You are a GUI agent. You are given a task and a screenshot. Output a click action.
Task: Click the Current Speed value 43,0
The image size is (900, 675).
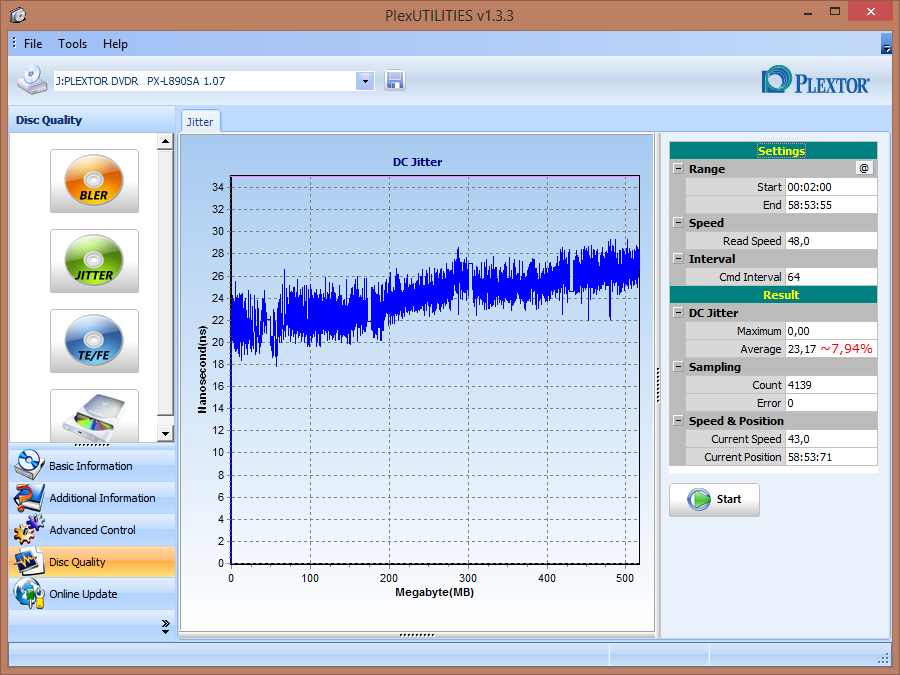point(831,439)
